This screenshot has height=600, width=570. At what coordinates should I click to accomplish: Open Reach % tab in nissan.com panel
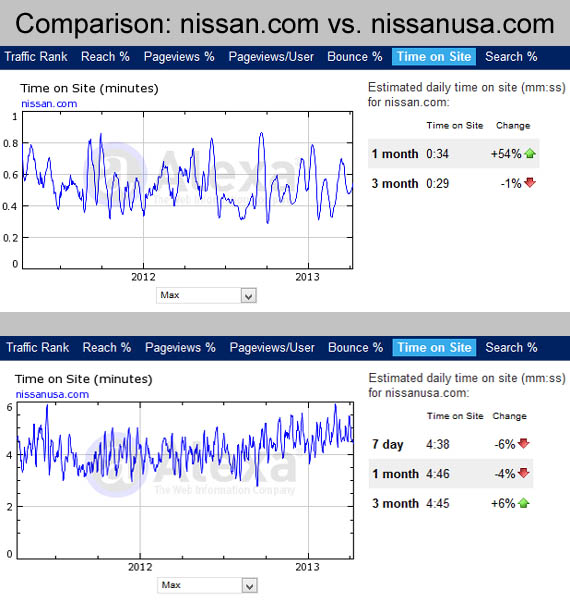point(105,57)
